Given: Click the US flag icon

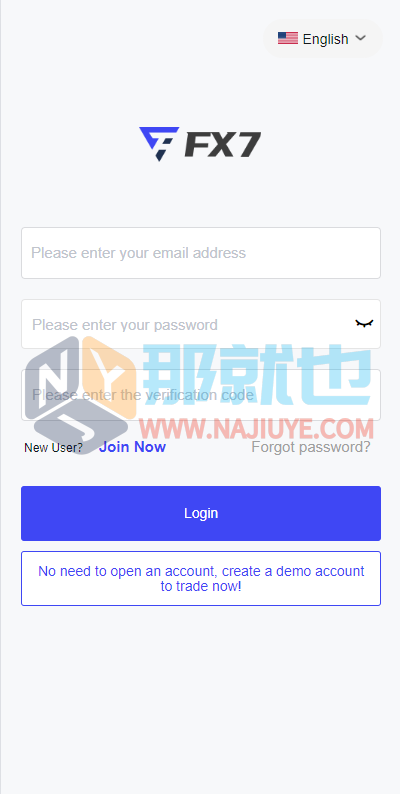Looking at the screenshot, I should click(288, 38).
